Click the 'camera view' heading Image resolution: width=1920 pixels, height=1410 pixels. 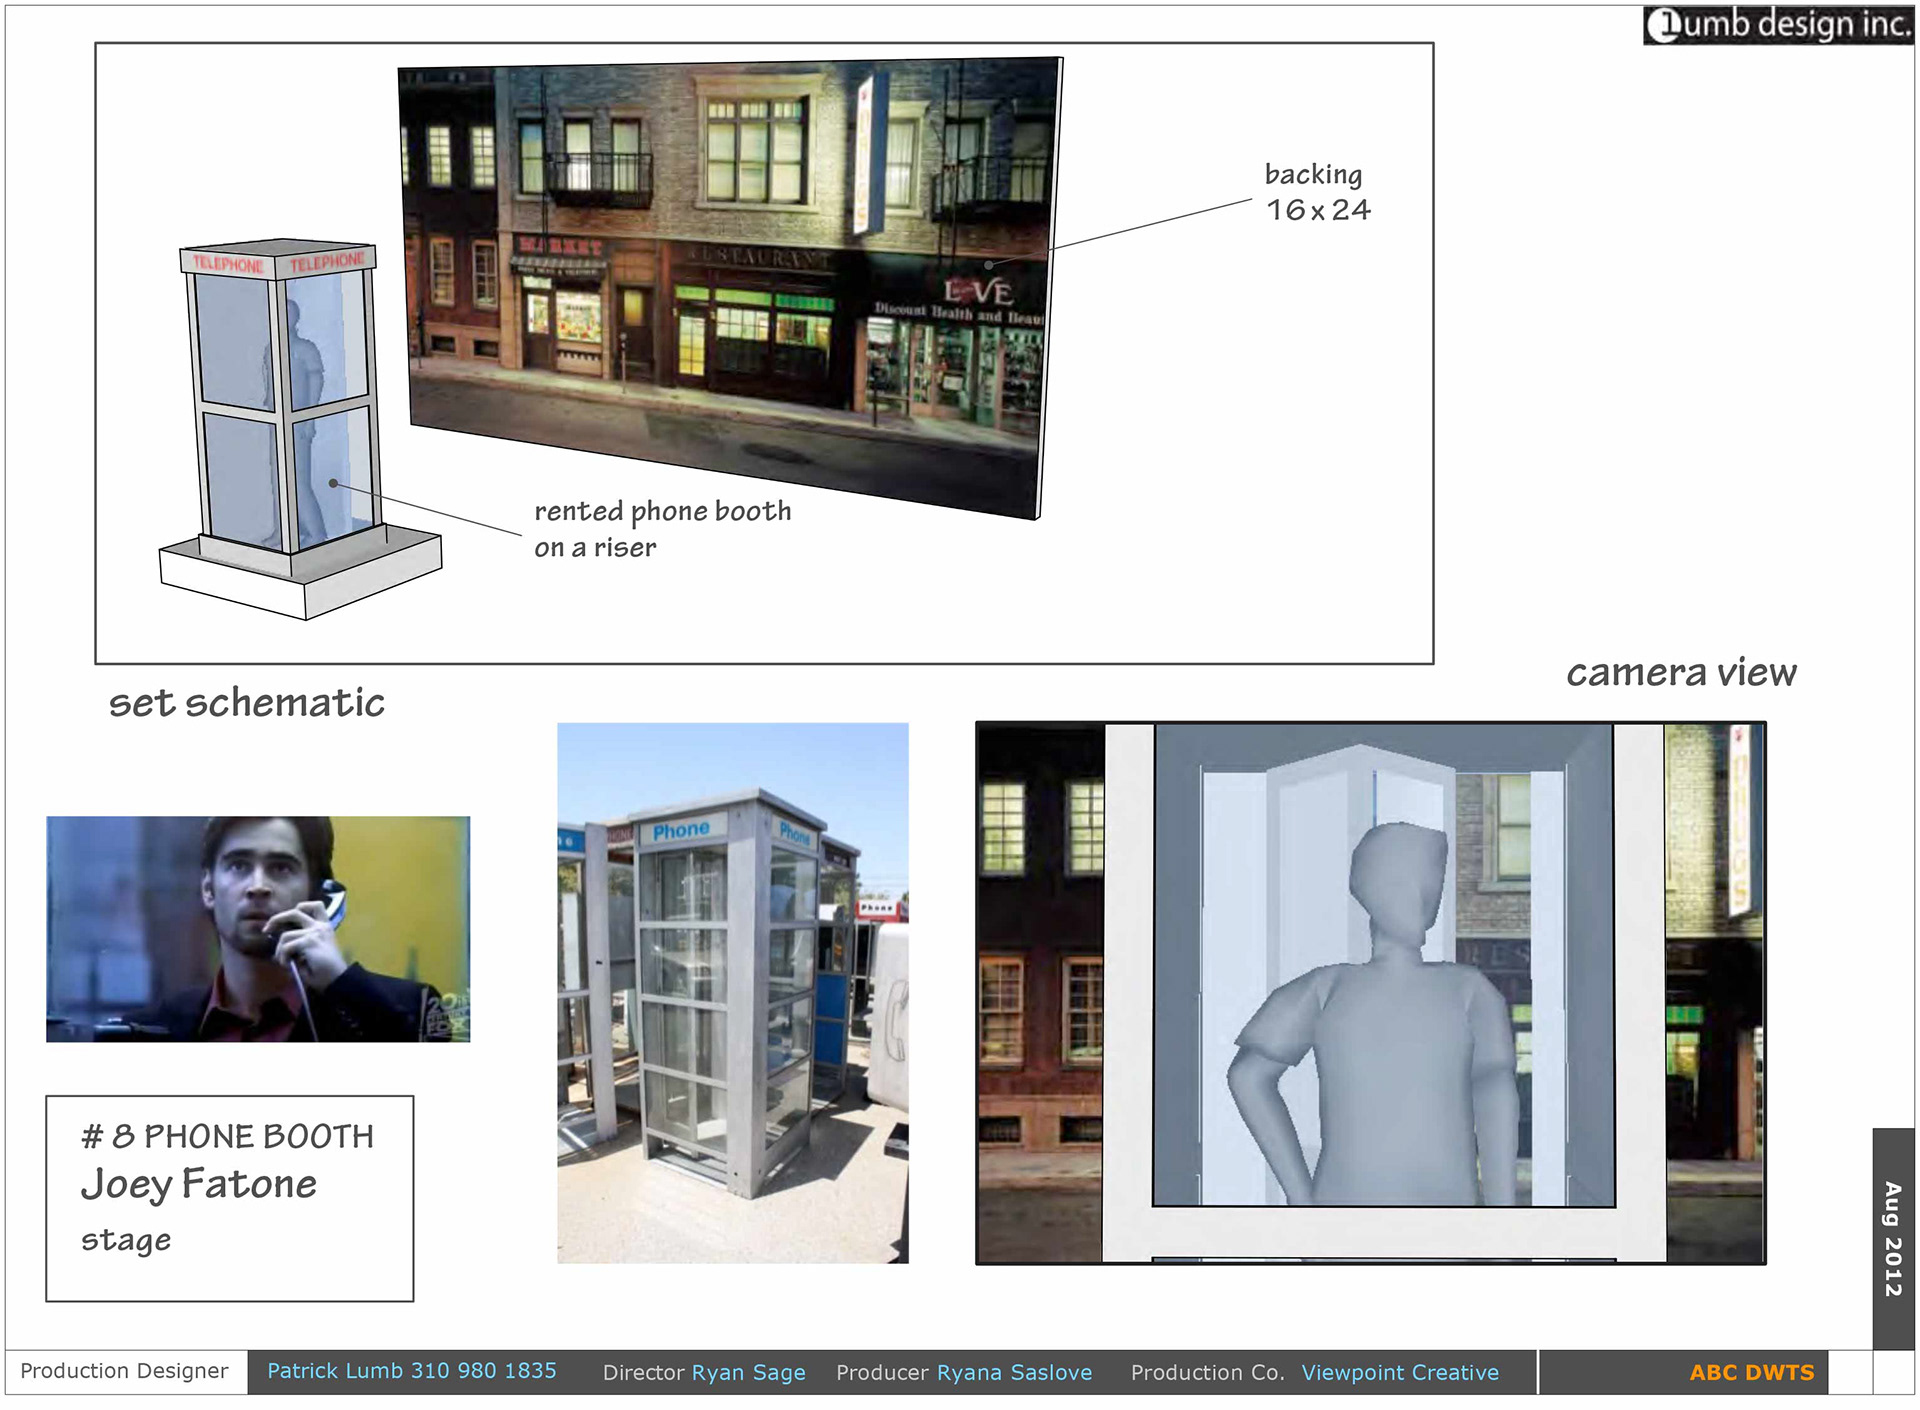[x=1680, y=673]
